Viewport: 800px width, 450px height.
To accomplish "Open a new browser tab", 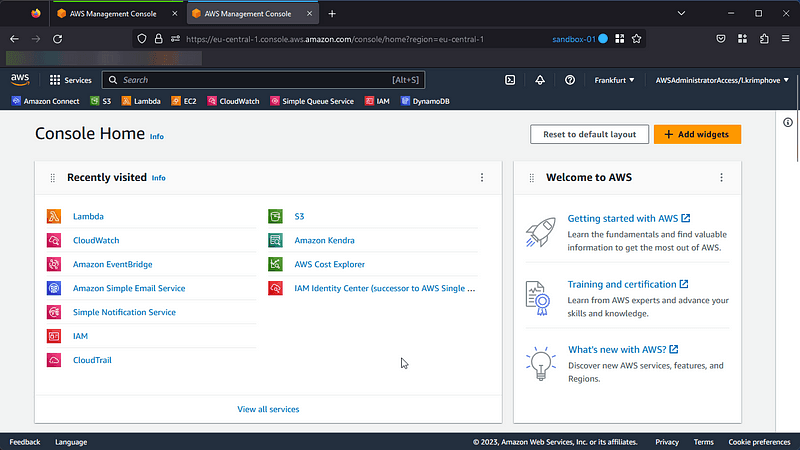I will 332,14.
